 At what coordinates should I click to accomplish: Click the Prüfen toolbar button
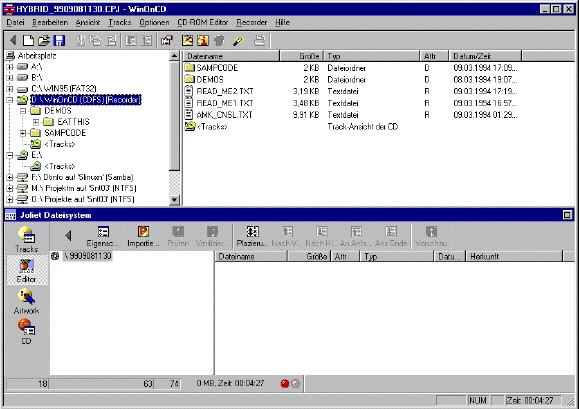[178, 236]
